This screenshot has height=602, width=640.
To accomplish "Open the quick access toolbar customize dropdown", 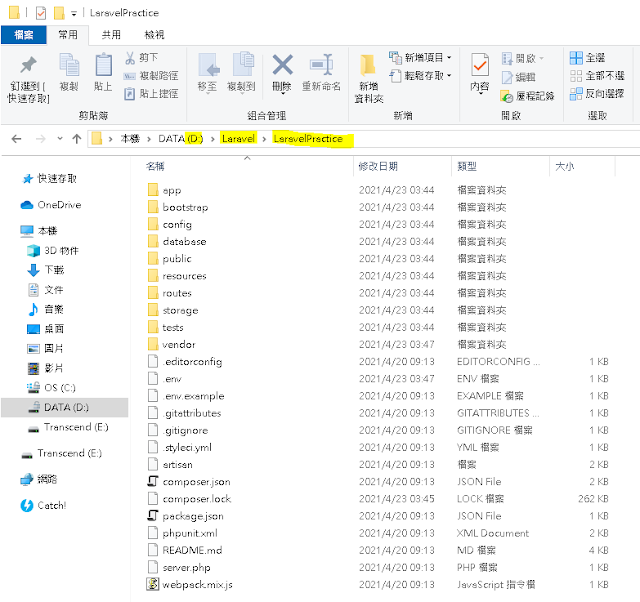I will click(74, 14).
